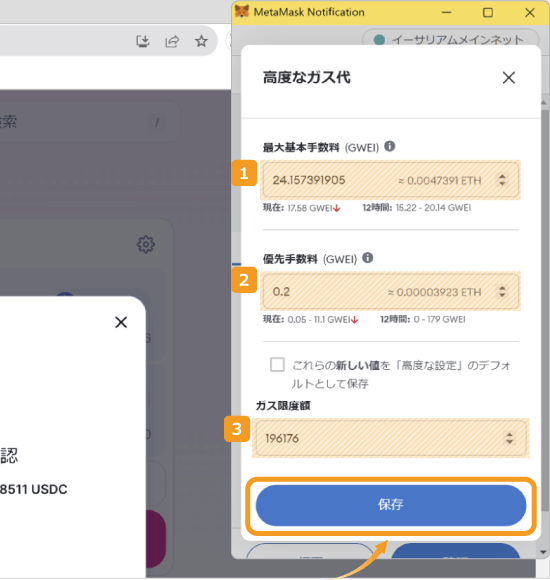Click the 現在: 17.58 GWEI text
Screen dimensions: 550x580
(x=301, y=208)
